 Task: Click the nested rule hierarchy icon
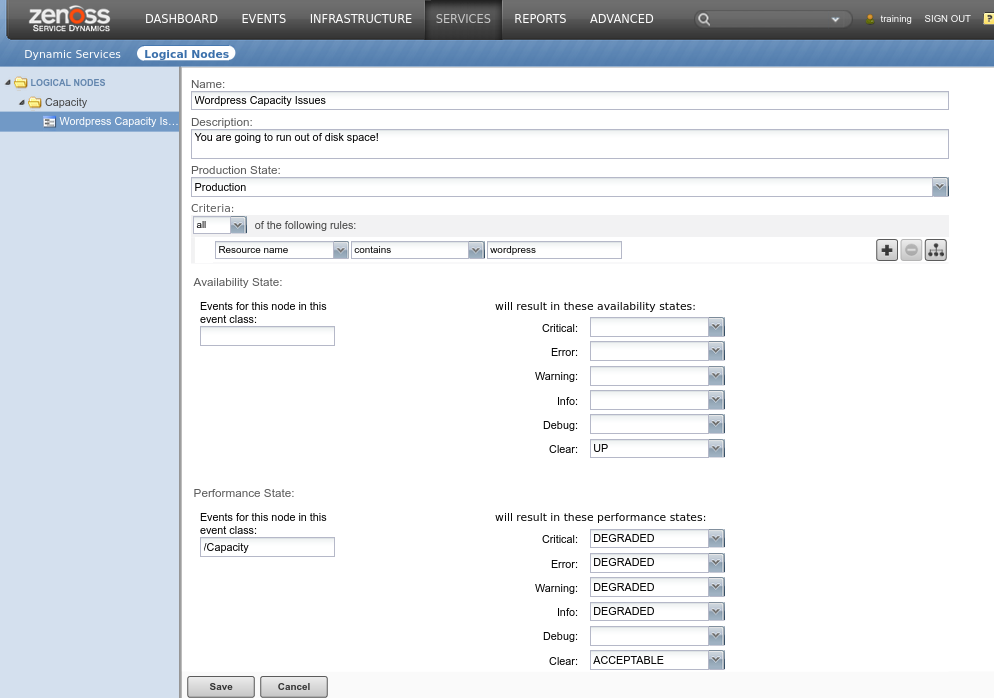tap(936, 250)
